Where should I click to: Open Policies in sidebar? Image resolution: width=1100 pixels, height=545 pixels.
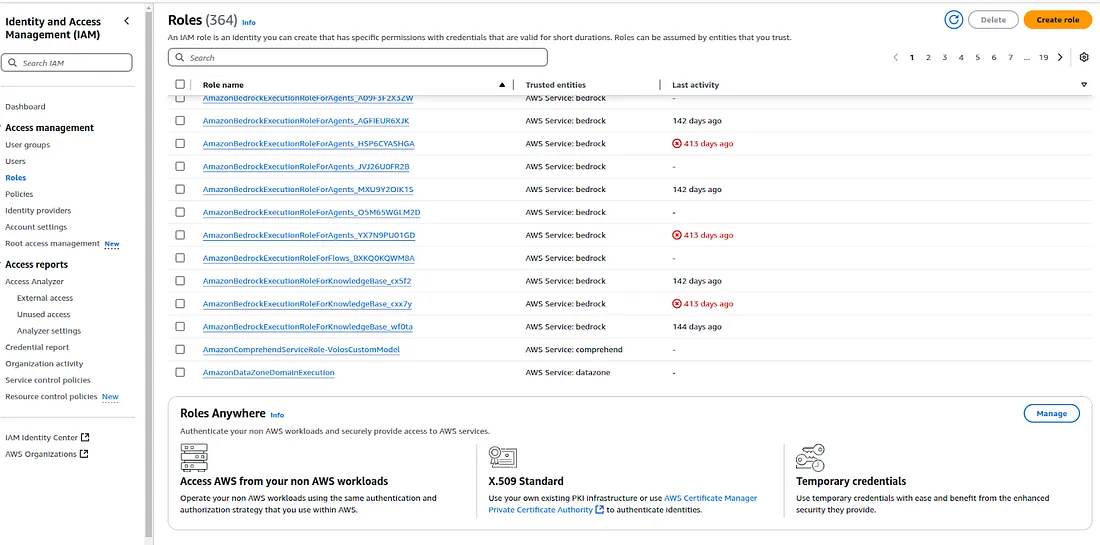[x=19, y=194]
